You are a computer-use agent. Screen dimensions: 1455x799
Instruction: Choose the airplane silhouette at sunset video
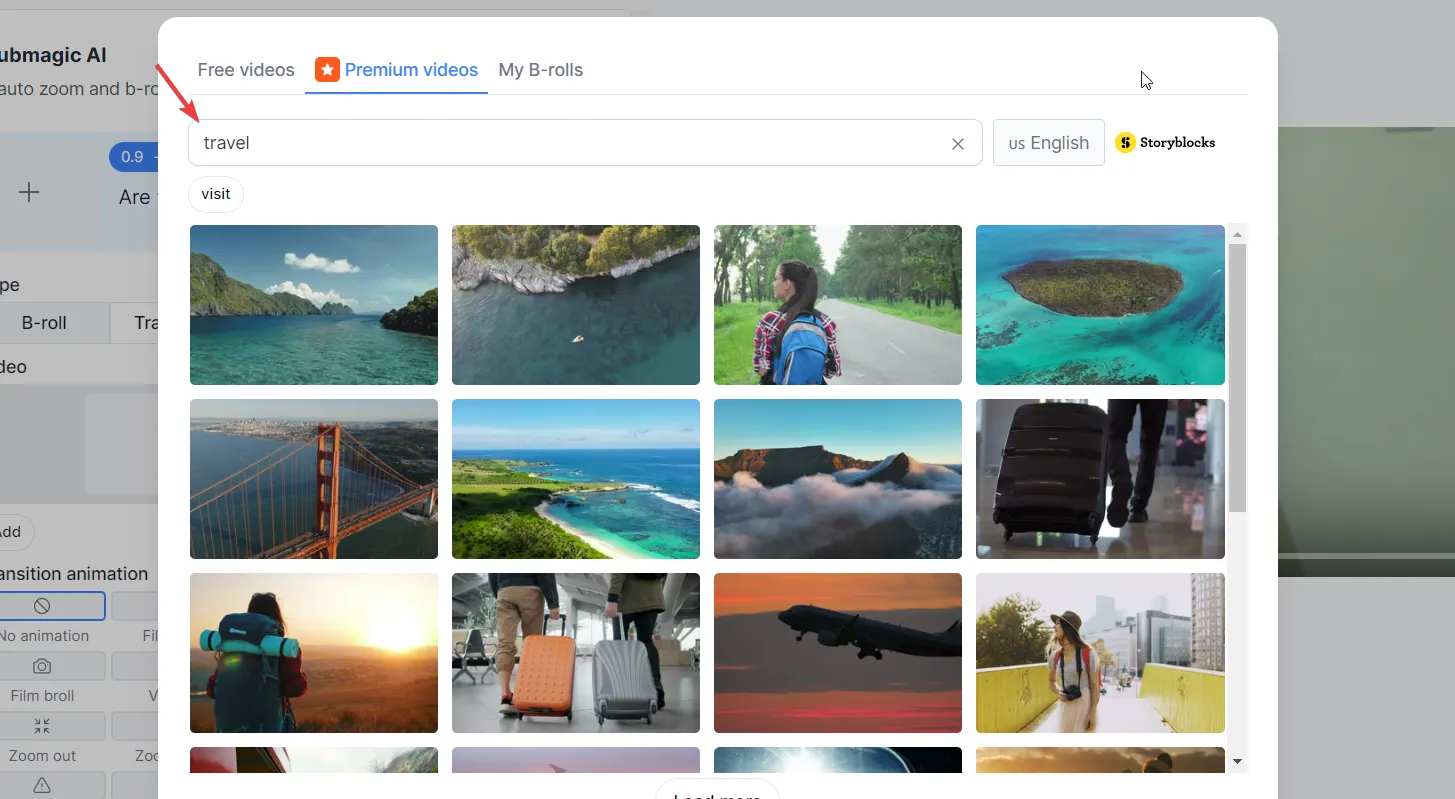pyautogui.click(x=838, y=653)
